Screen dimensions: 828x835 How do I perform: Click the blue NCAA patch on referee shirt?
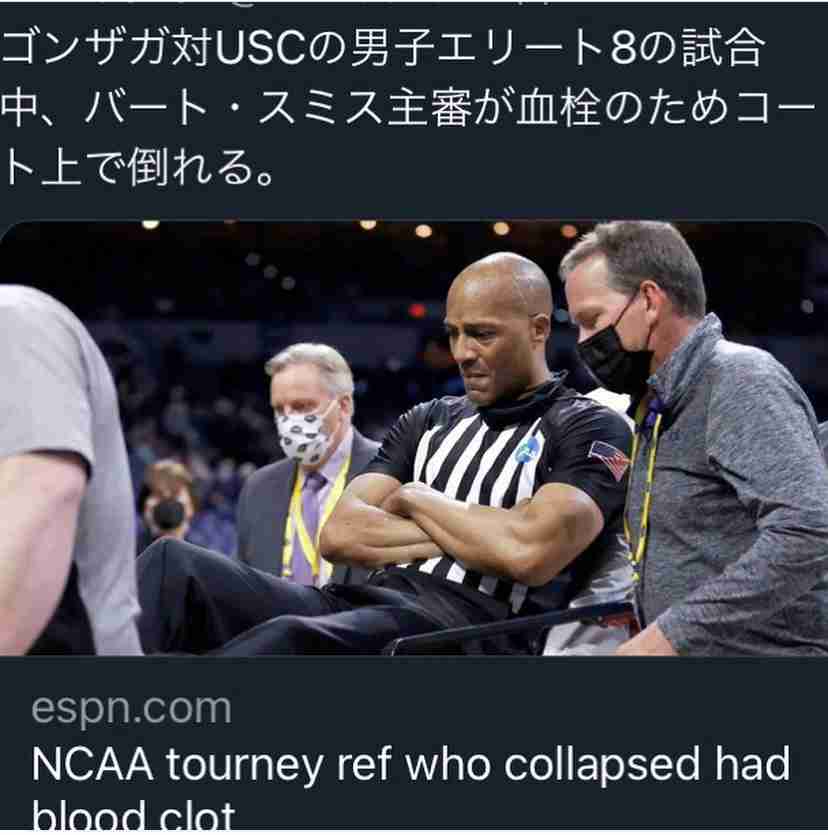click(x=526, y=451)
